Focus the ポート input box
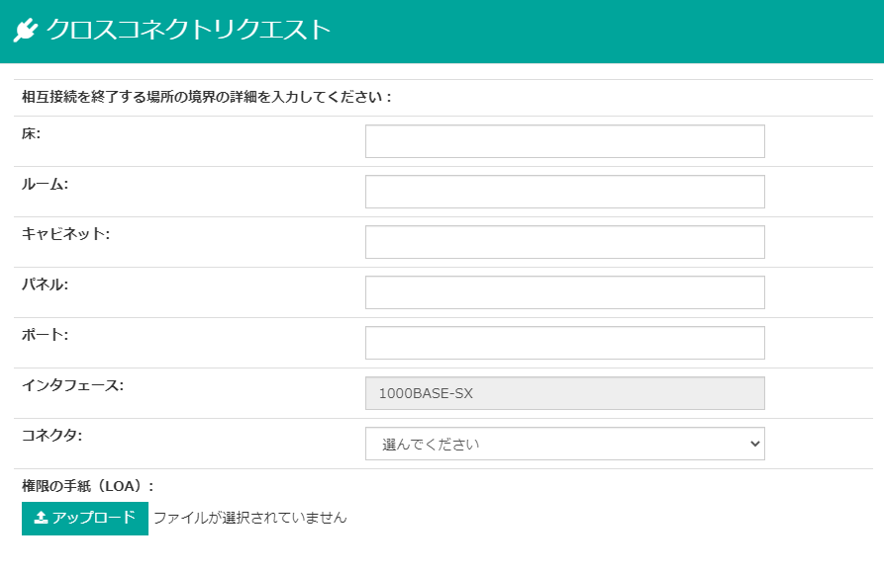The height and width of the screenshot is (572, 884). (564, 343)
